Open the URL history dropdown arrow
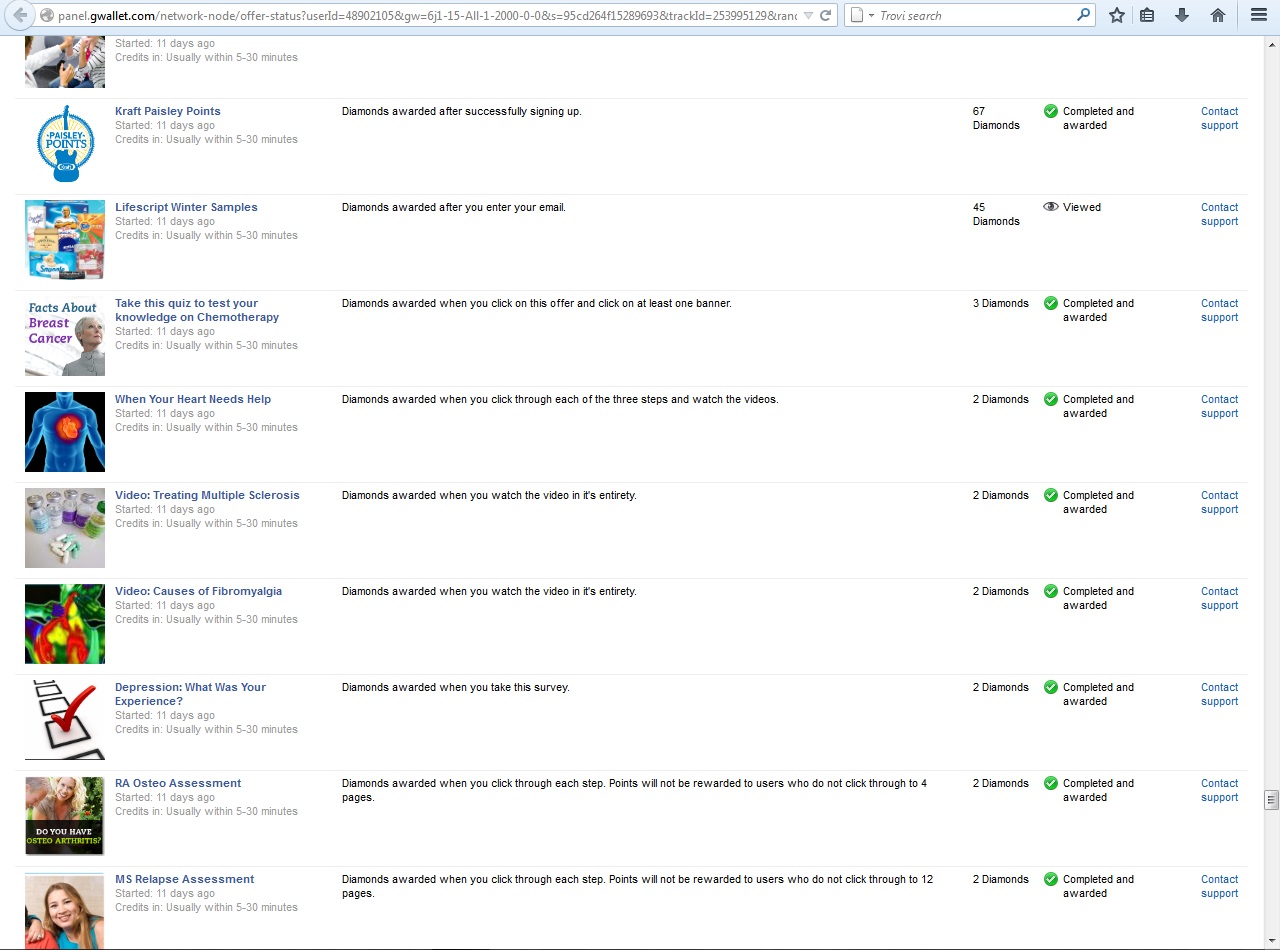Viewport: 1280px width, 950px height. 806,16
